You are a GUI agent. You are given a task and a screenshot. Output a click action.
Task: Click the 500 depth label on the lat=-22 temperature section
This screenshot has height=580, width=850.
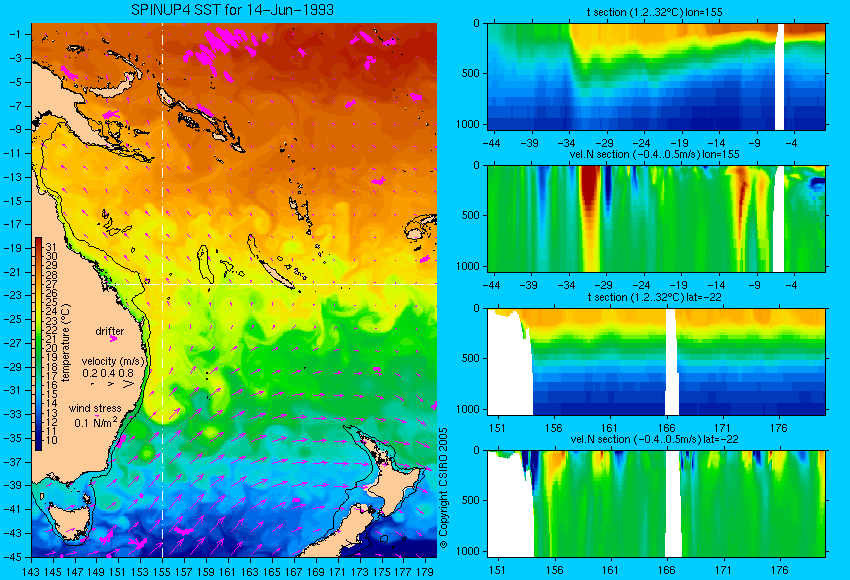pos(473,358)
